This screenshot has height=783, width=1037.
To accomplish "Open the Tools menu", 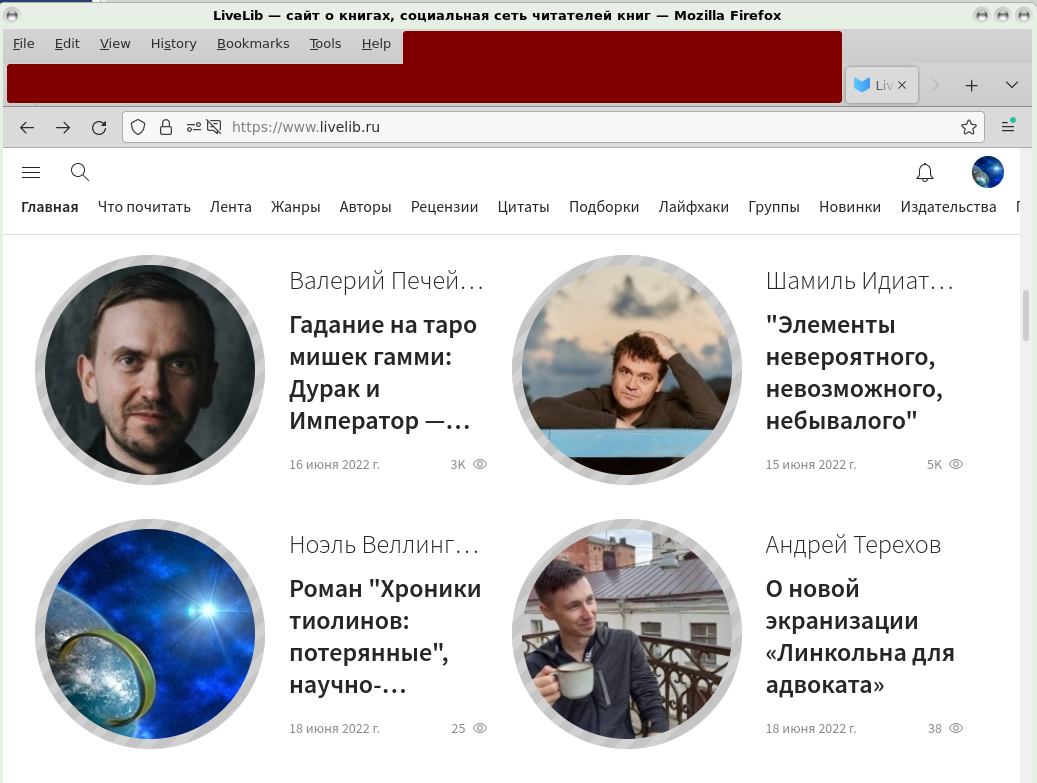I will 325,44.
